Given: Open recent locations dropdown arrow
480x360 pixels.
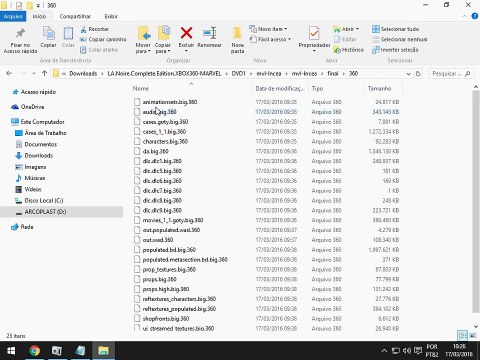Looking at the screenshot, I should click(34, 74).
